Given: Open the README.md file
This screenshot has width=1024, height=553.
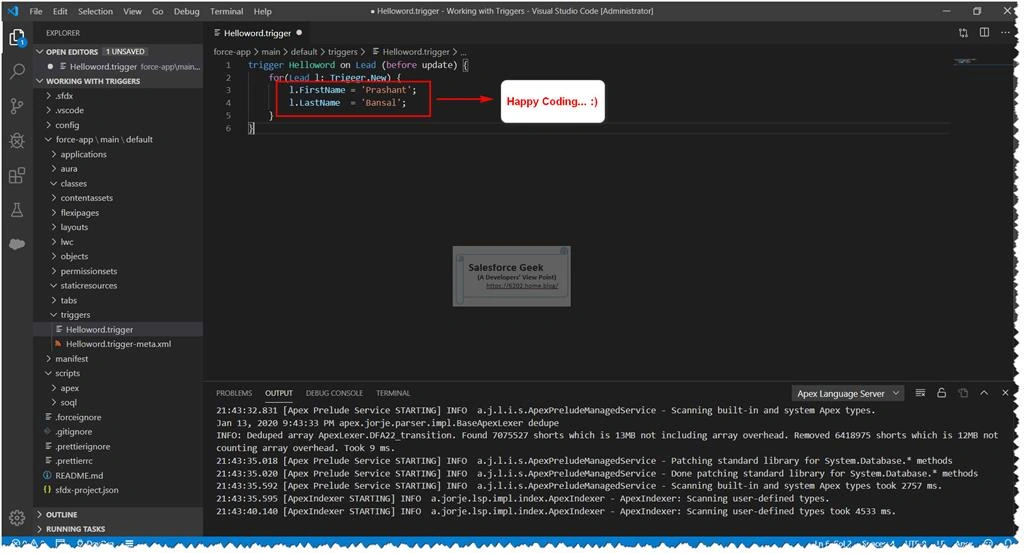Looking at the screenshot, I should (118, 476).
